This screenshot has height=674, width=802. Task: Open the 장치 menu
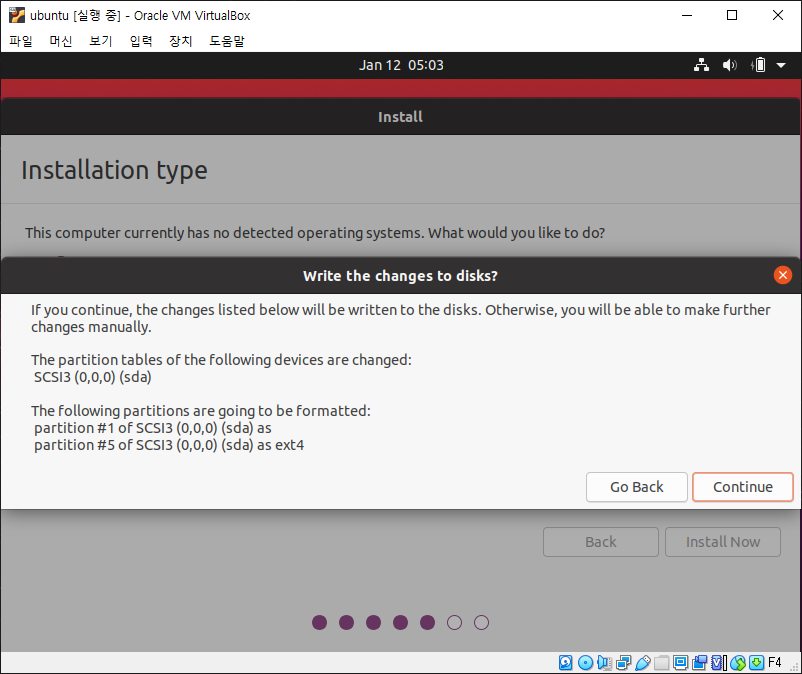[181, 41]
